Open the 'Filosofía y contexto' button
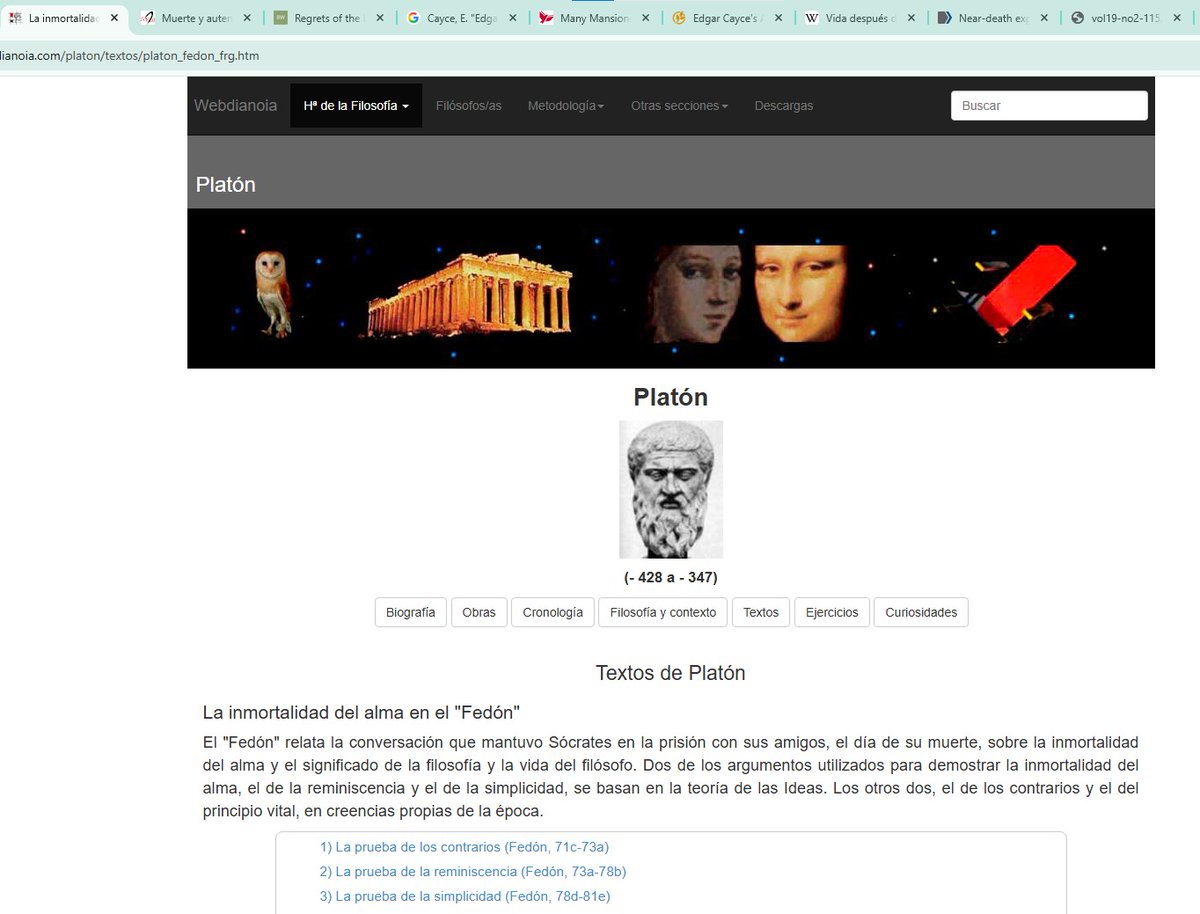The height and width of the screenshot is (914, 1200). pyautogui.click(x=663, y=613)
